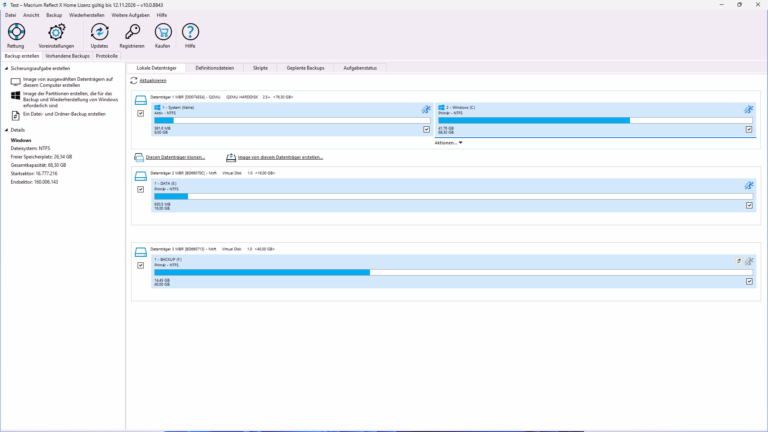768x432 pixels.
Task: Click the Macrium Reflect title bar app icon
Action: [5, 5]
